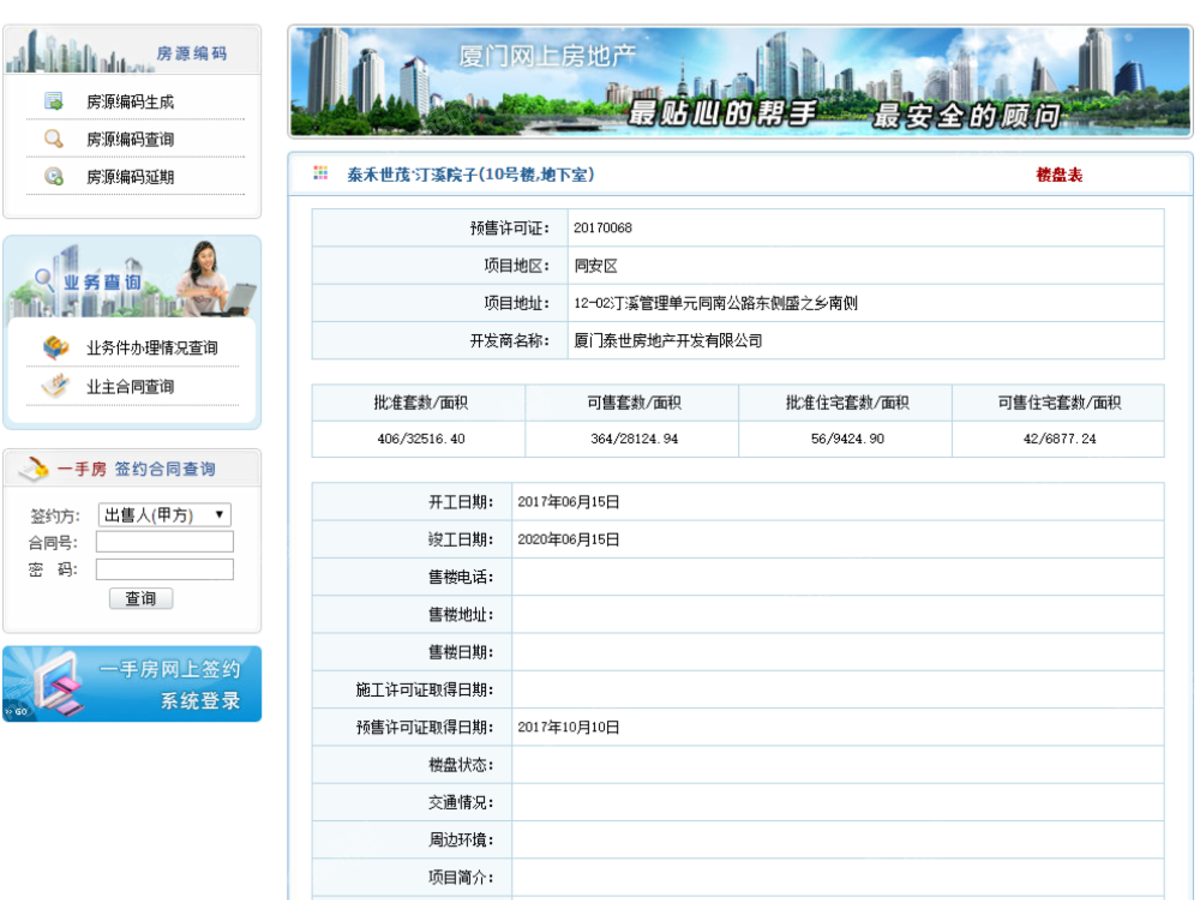Click the 房源编码 header image

click(132, 51)
